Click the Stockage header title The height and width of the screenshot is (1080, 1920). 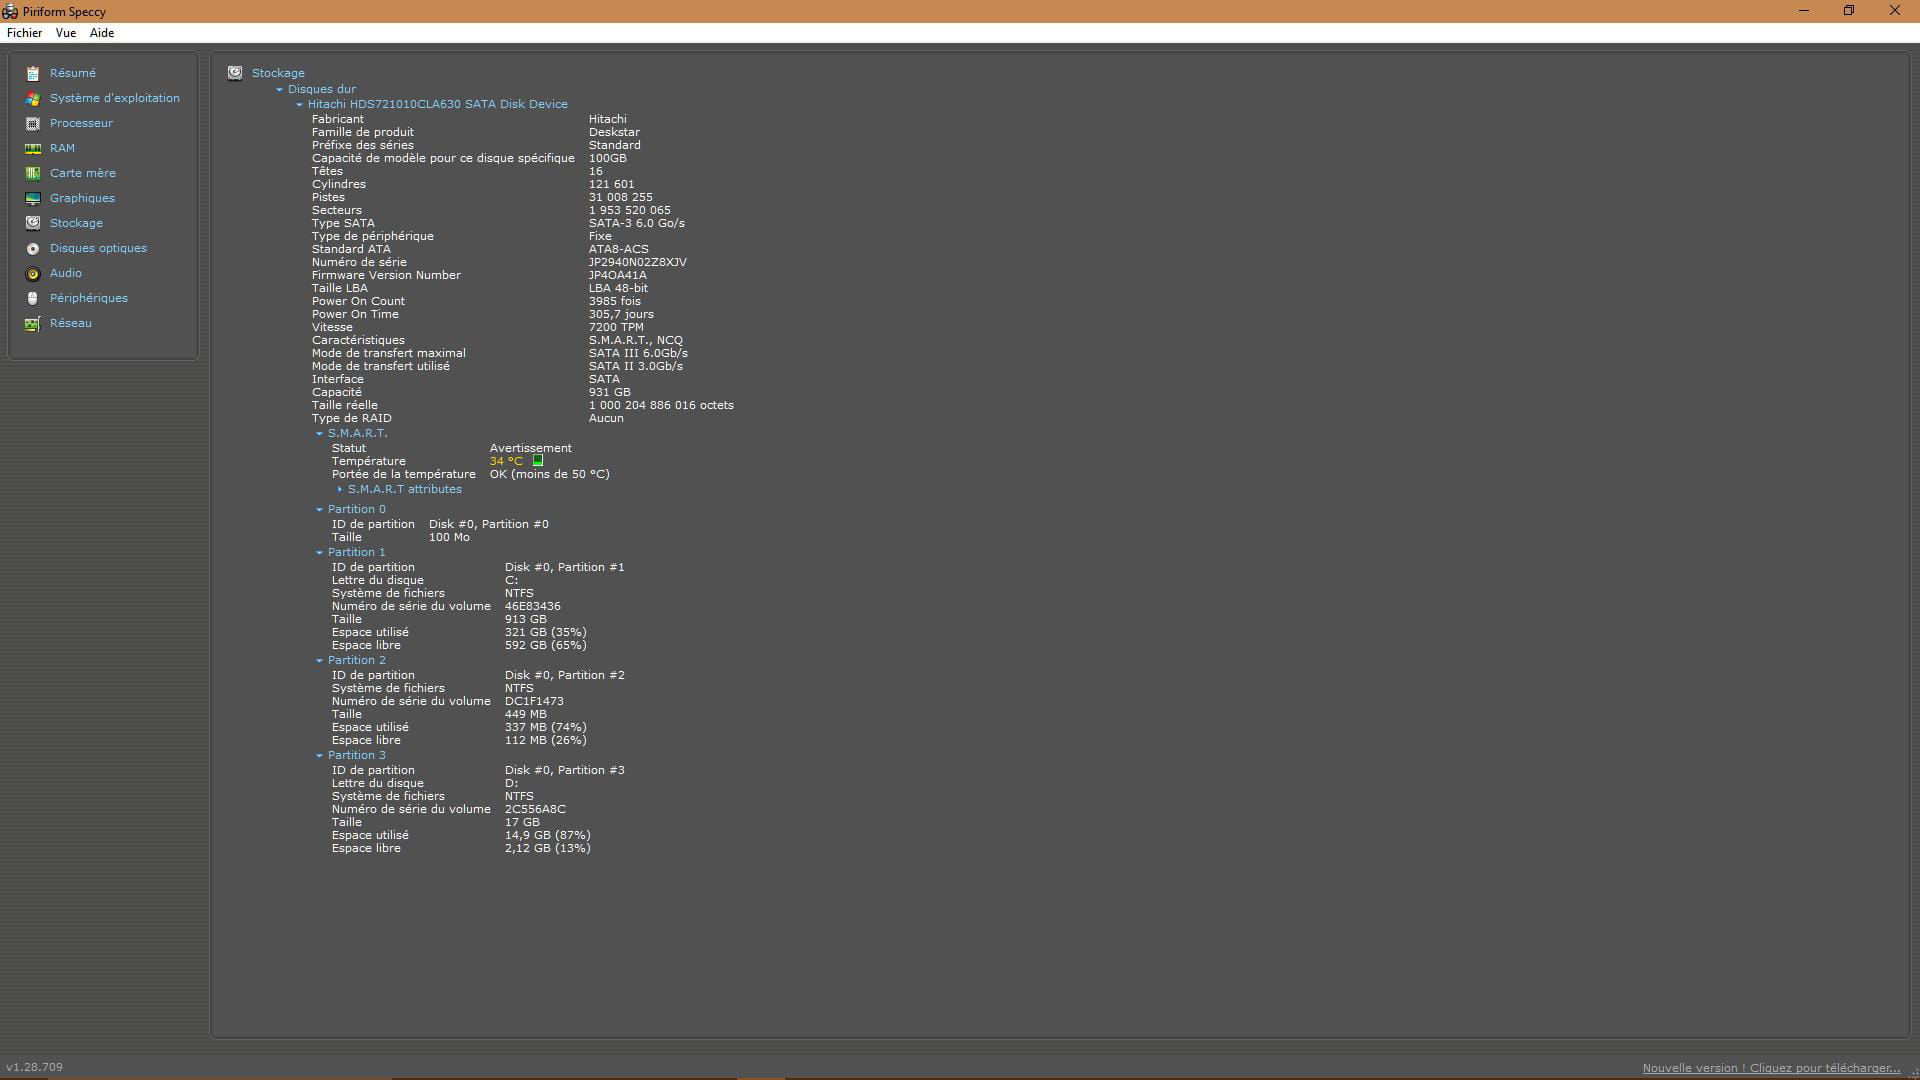(x=278, y=73)
